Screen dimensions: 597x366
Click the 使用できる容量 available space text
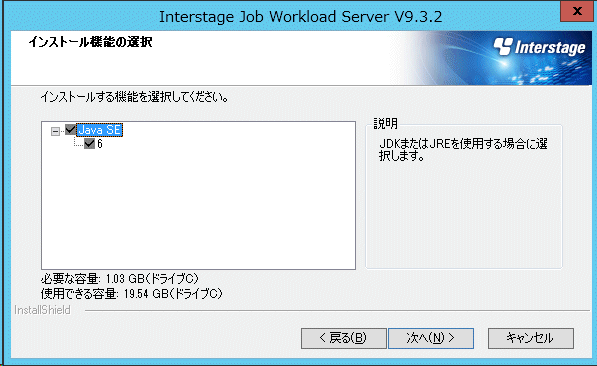(132, 294)
